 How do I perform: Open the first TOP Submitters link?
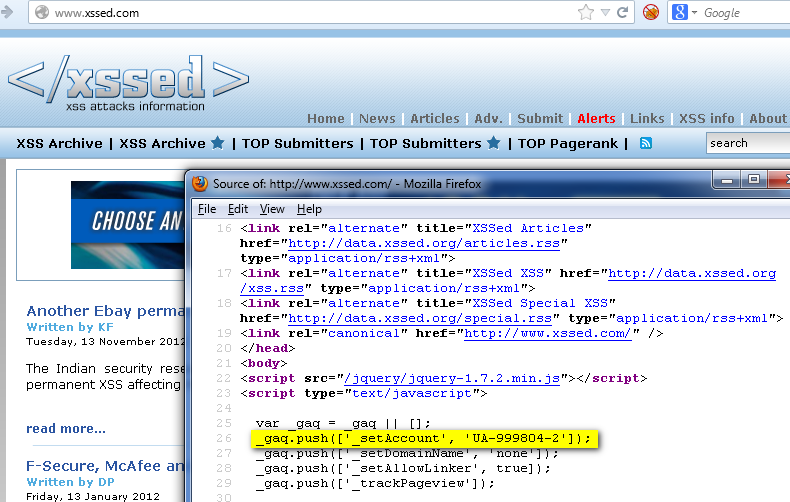(297, 144)
